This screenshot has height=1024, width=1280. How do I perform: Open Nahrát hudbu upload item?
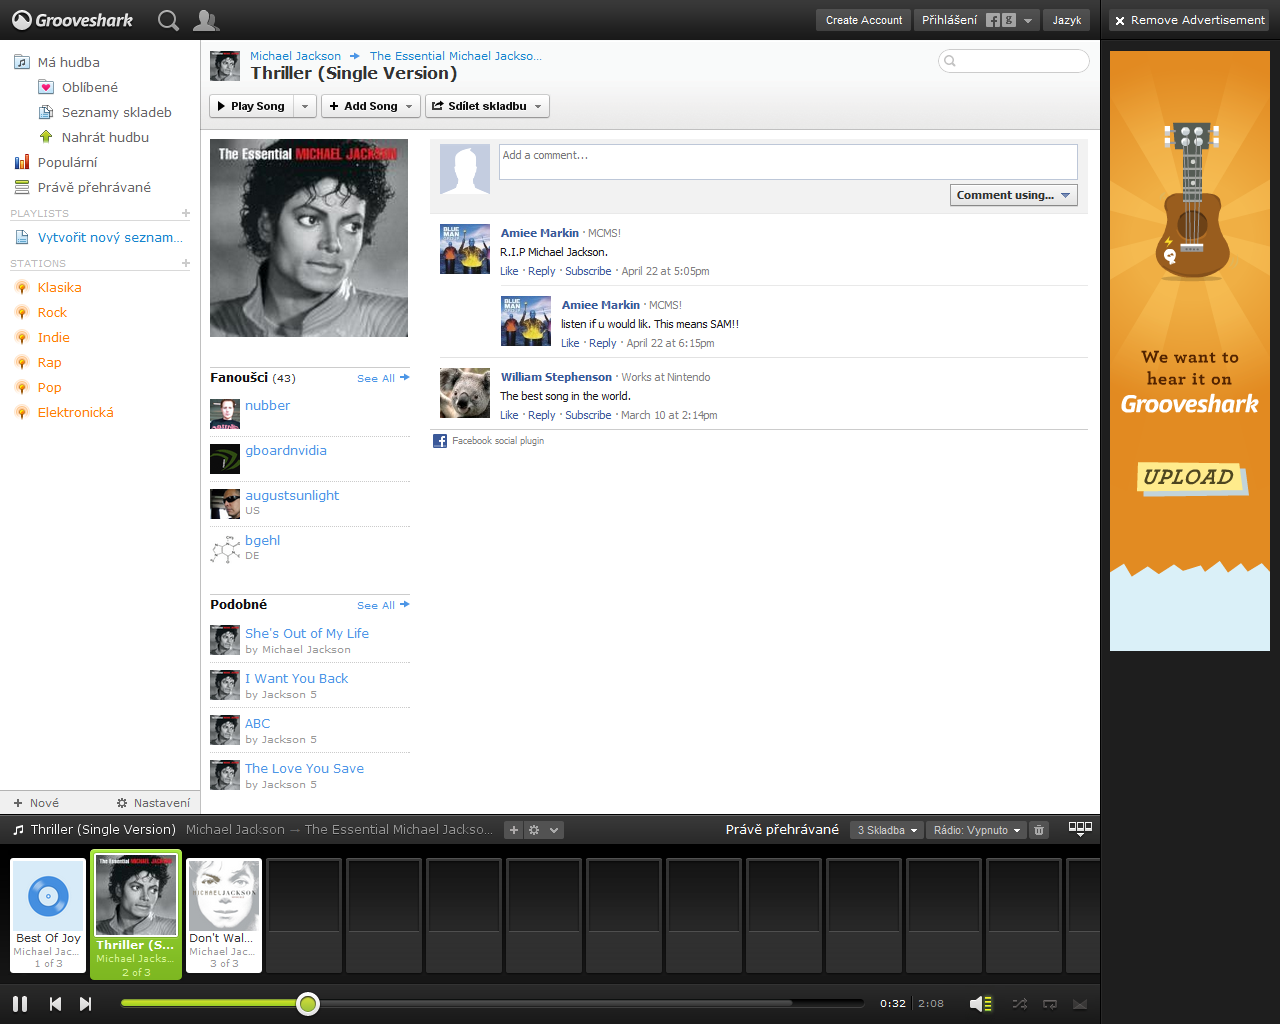(x=93, y=137)
